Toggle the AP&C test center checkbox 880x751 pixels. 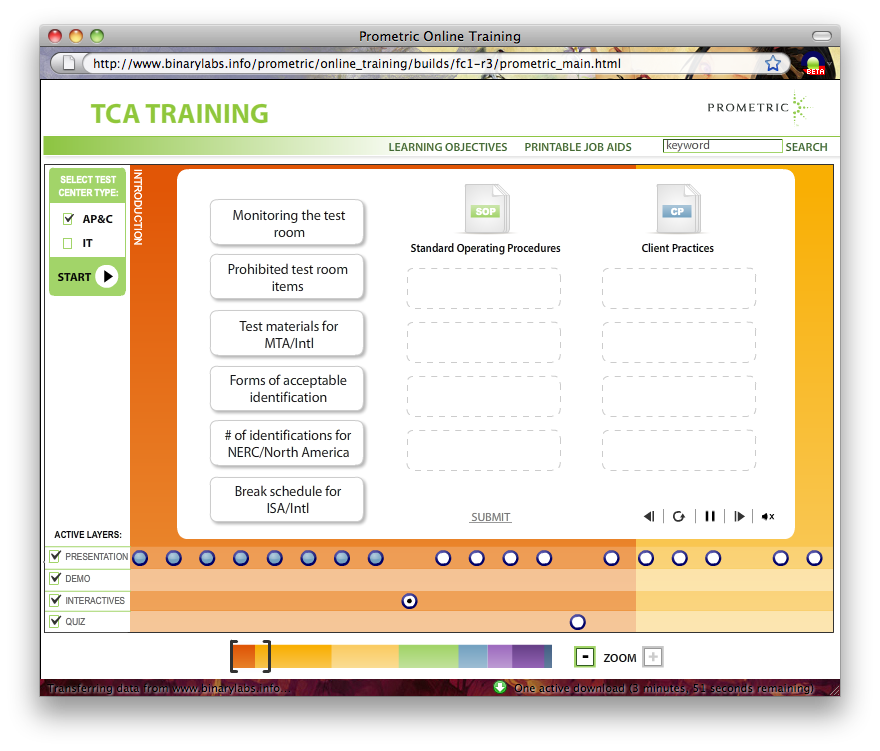pos(69,219)
